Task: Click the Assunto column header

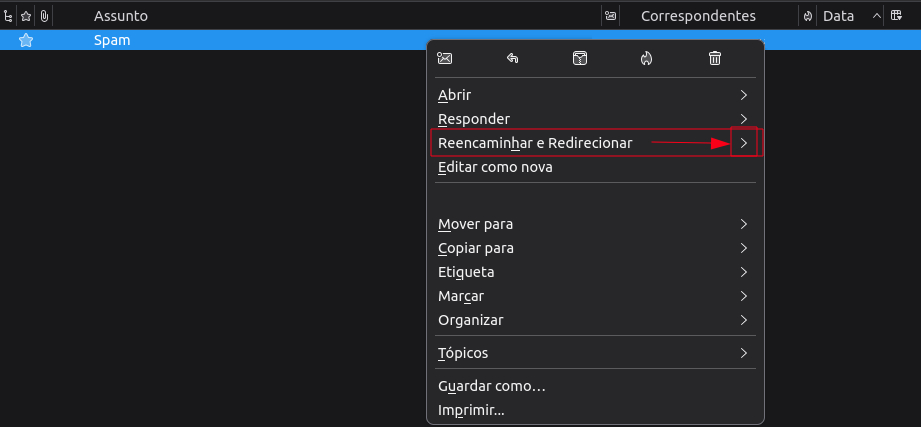Action: [121, 16]
